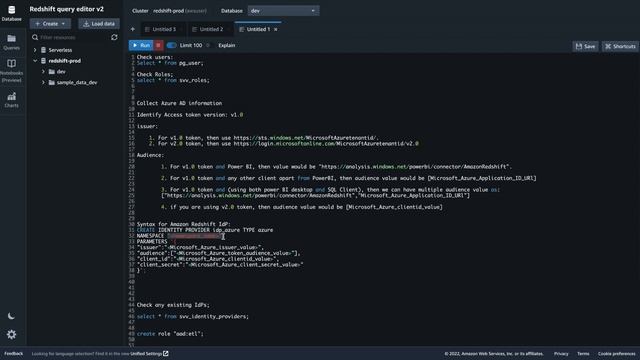Click the Load data button
640x360 pixels.
tap(99, 24)
